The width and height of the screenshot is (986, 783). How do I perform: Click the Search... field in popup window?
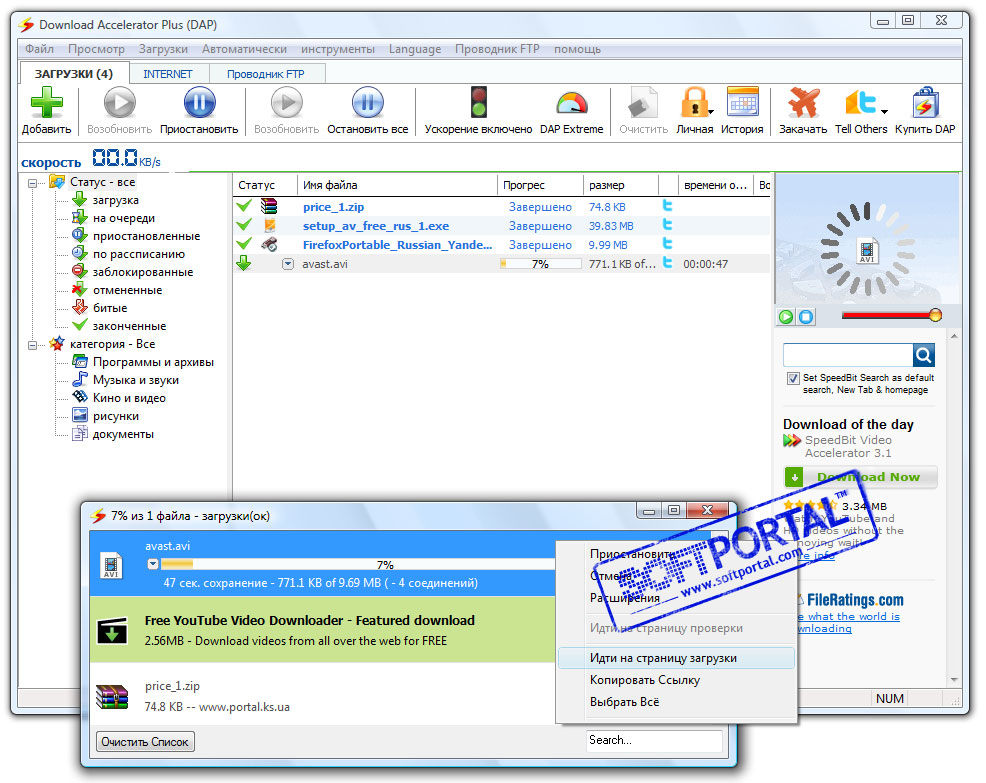pyautogui.click(x=654, y=740)
